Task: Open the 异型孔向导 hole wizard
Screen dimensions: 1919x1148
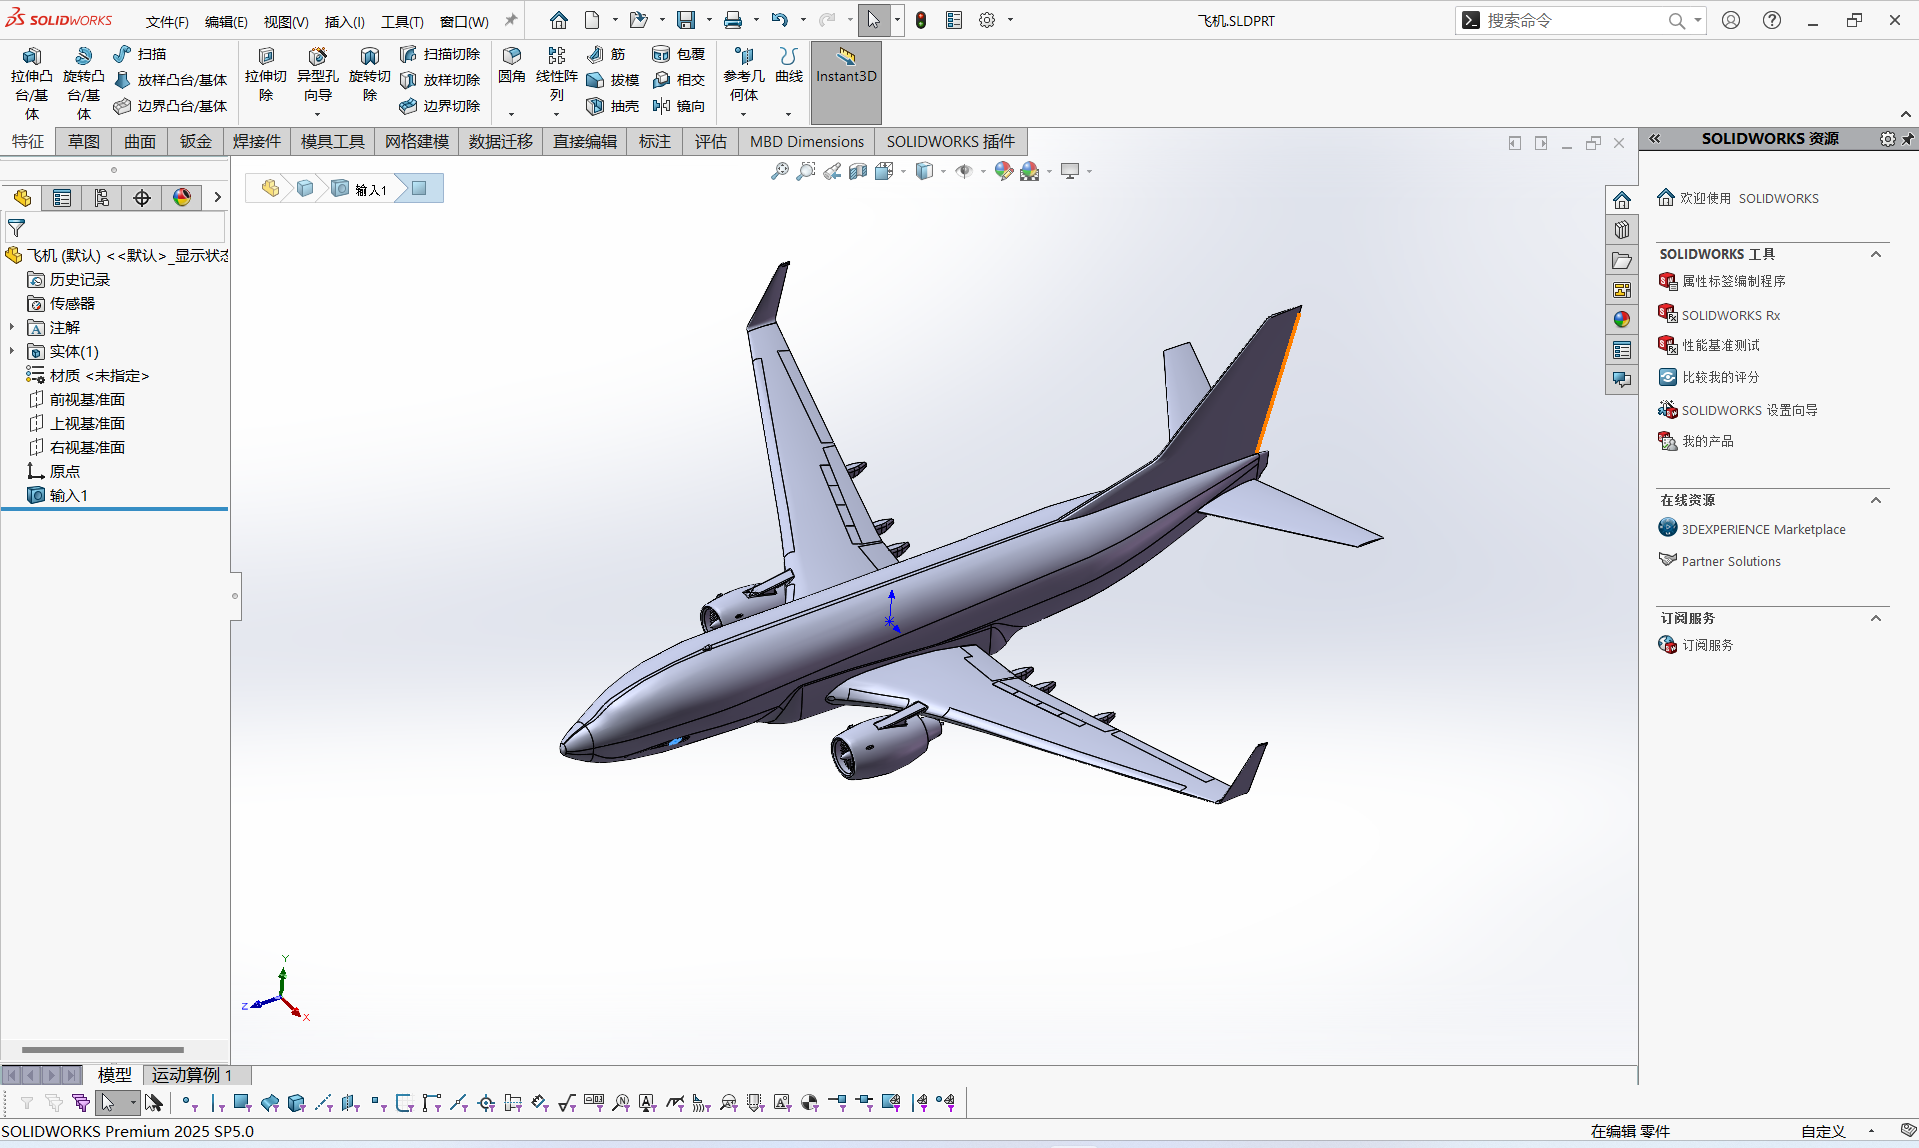Action: pyautogui.click(x=317, y=75)
